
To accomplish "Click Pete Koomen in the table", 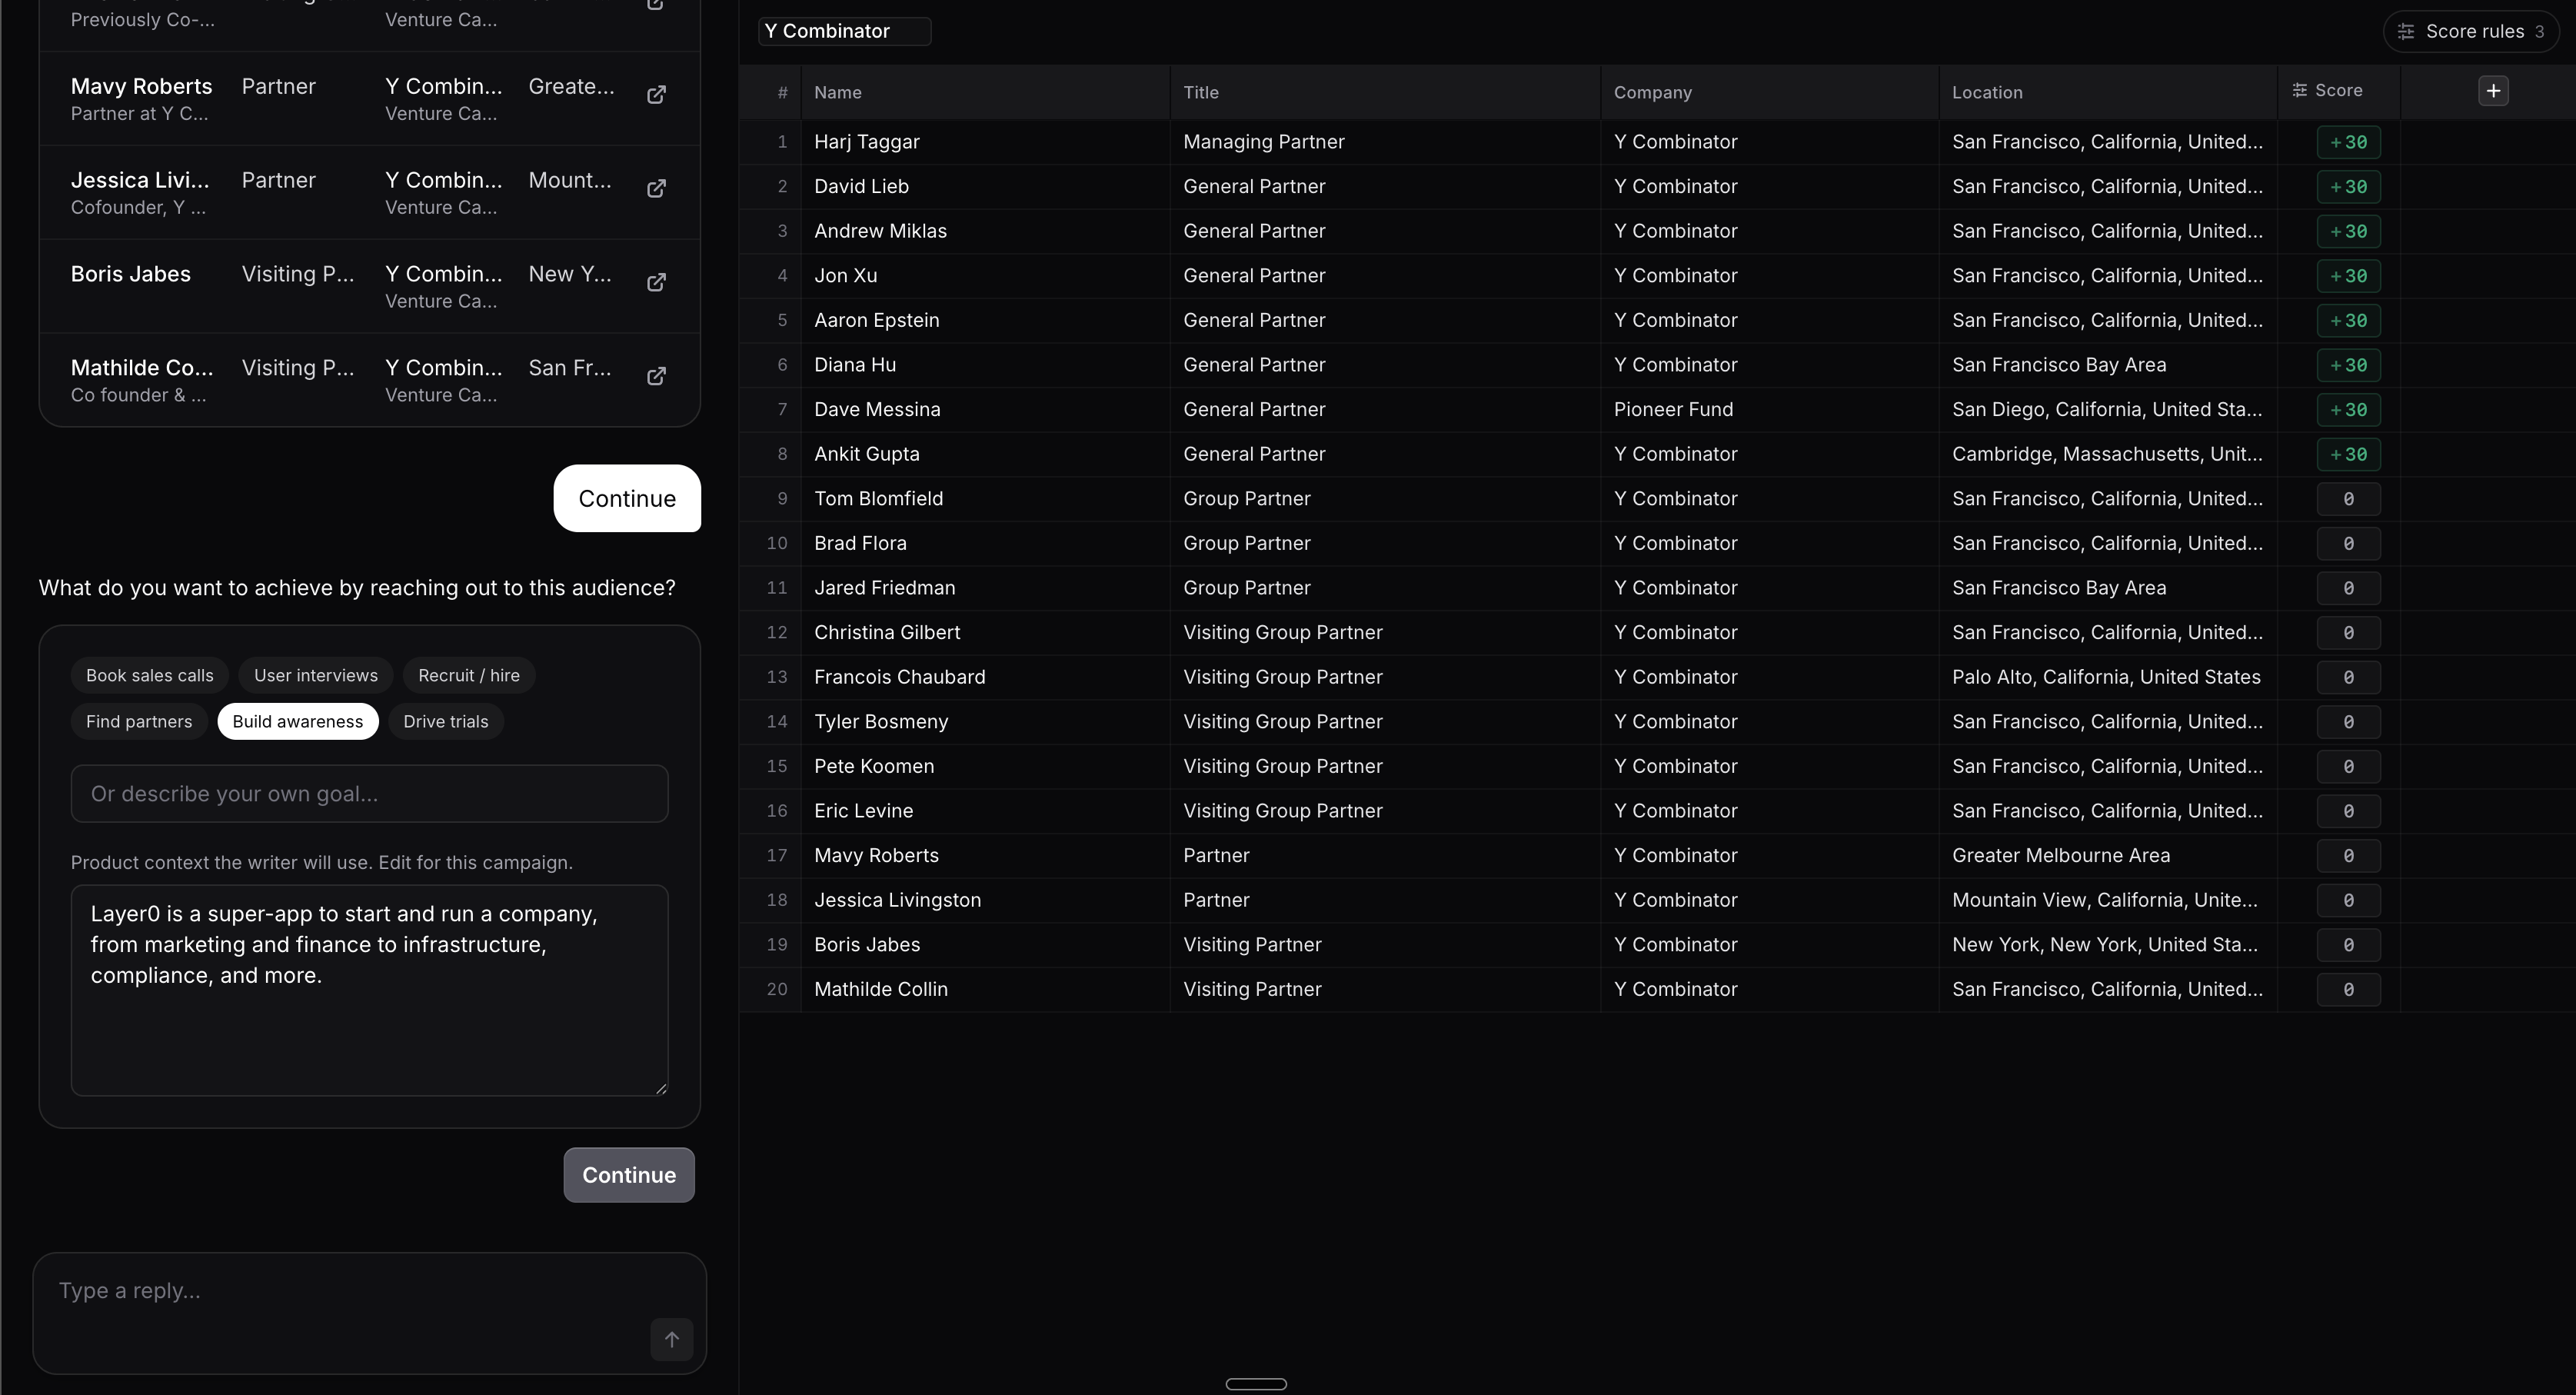I will tap(874, 766).
